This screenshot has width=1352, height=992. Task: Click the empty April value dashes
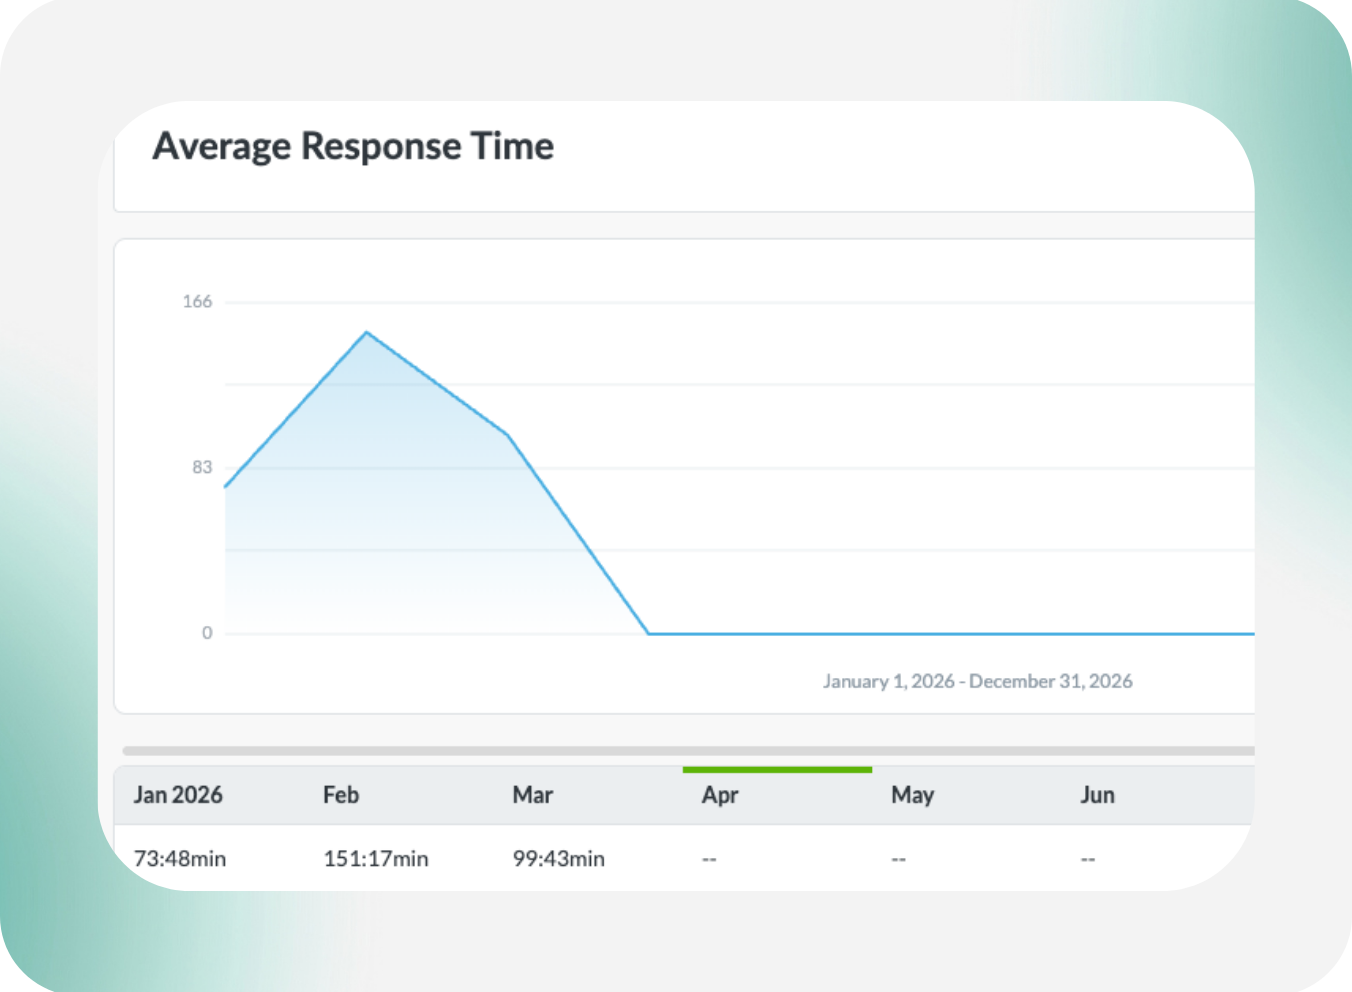[709, 859]
